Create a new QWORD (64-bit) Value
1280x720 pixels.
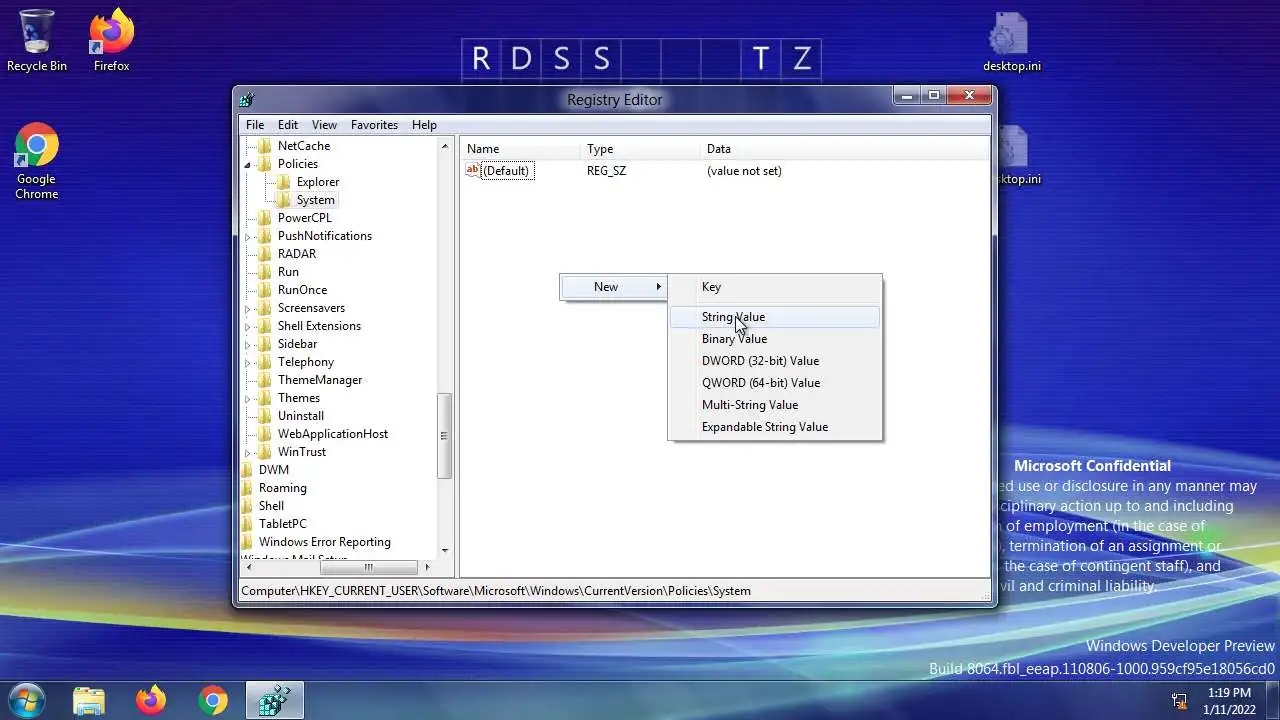775,383
